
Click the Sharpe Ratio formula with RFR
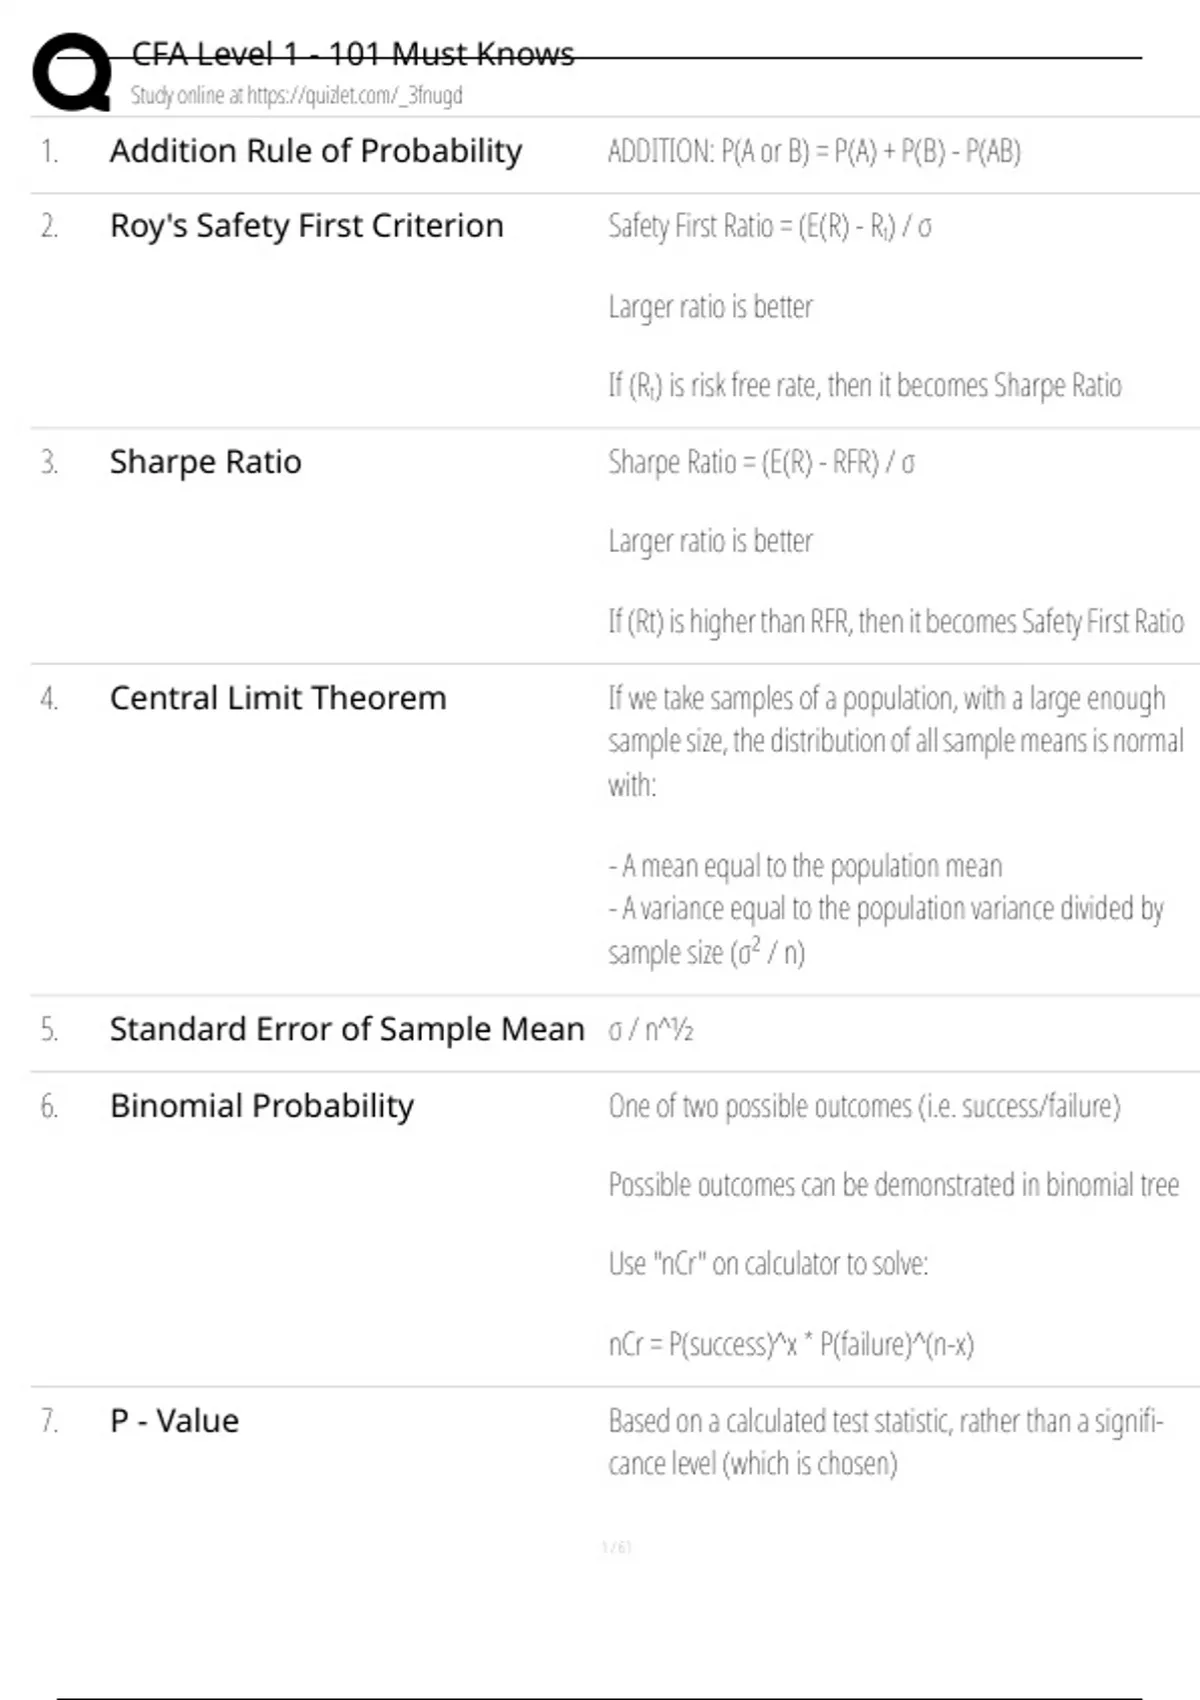pyautogui.click(x=761, y=463)
